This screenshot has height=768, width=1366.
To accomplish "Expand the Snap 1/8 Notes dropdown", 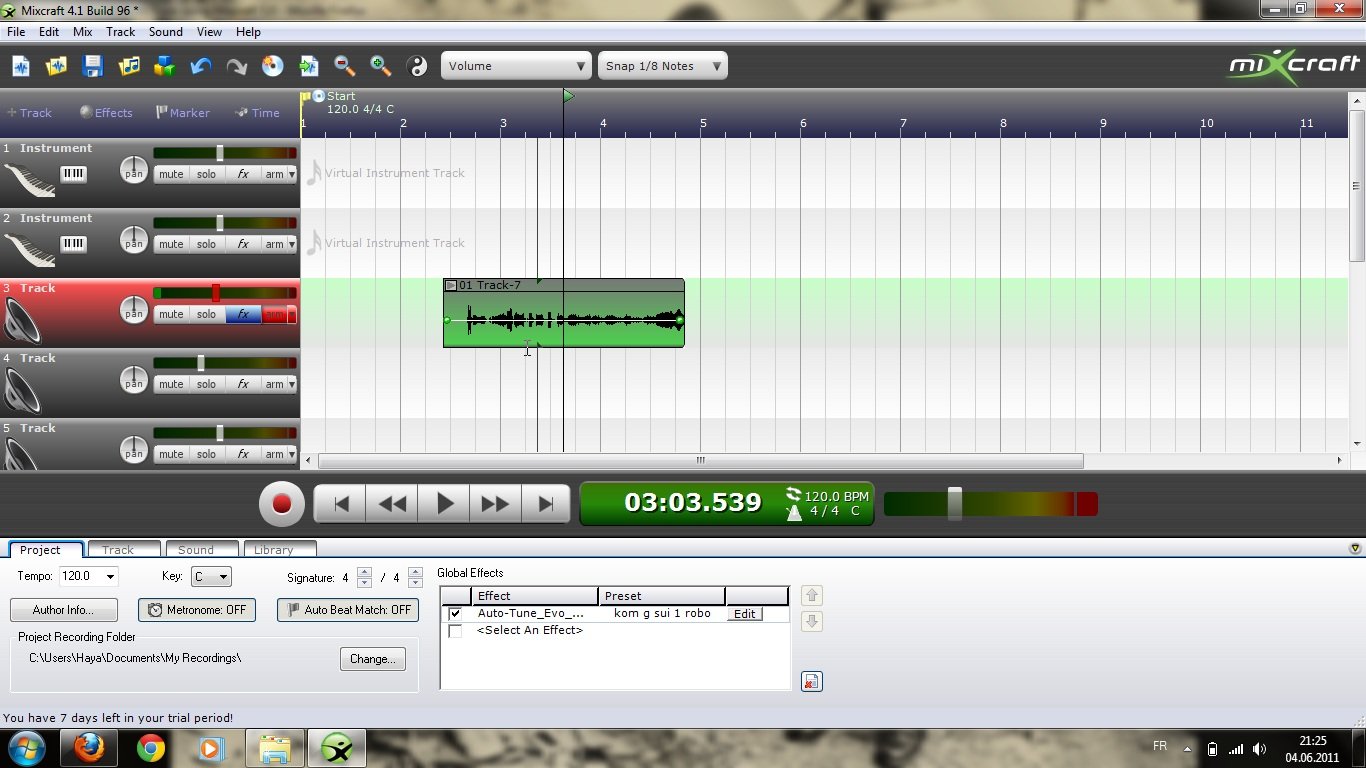I will [x=662, y=66].
